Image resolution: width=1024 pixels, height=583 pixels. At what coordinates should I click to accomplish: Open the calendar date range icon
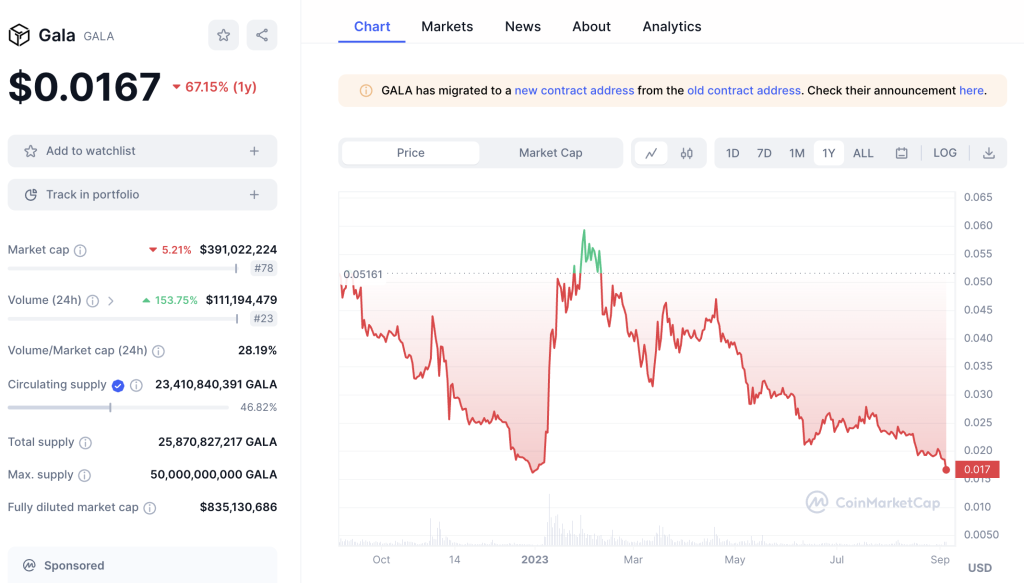(901, 153)
